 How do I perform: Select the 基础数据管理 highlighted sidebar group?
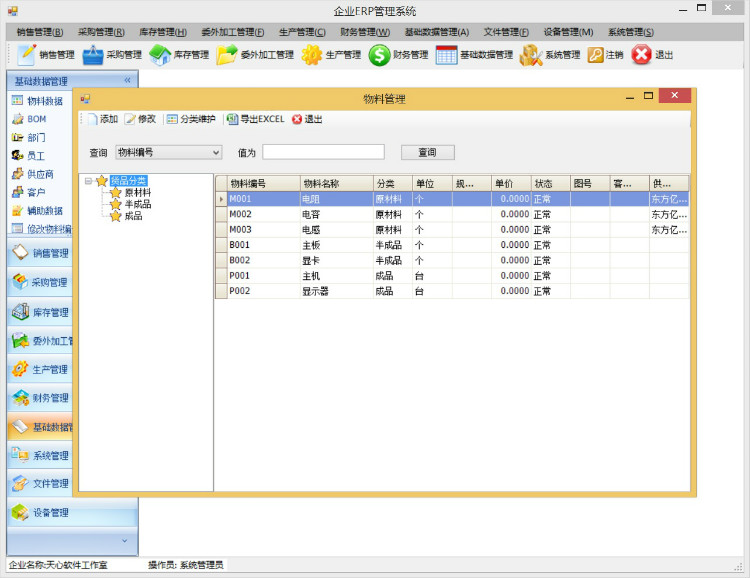(x=40, y=427)
